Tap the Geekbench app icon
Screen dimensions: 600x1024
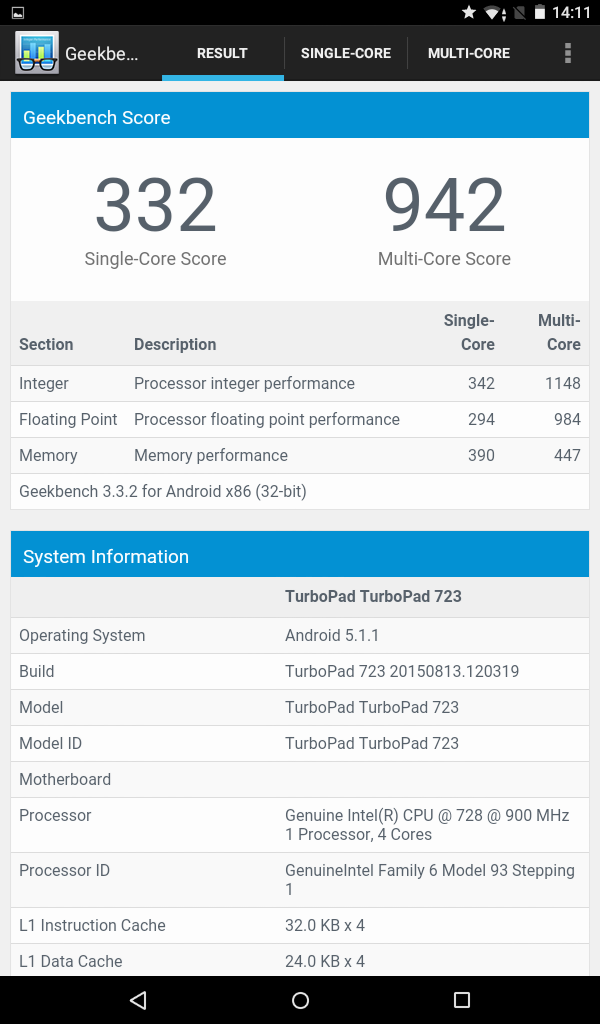37,53
